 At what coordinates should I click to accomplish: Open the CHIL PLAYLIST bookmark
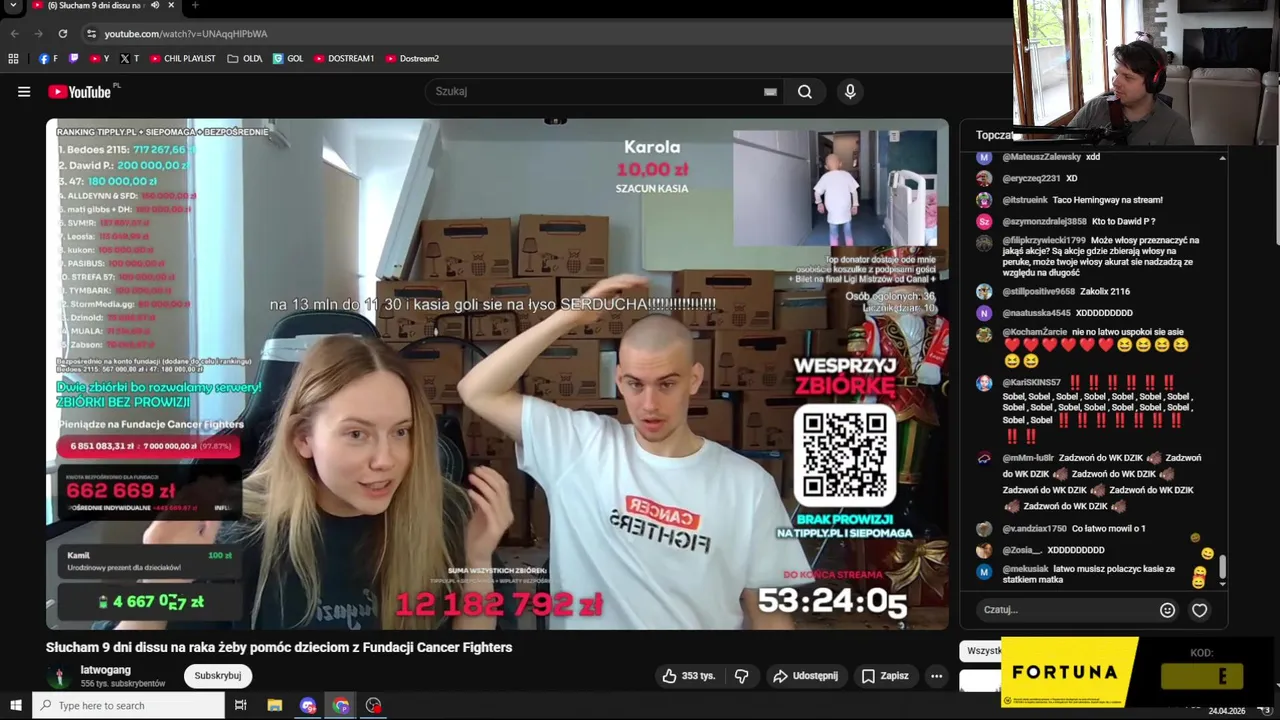pos(183,59)
